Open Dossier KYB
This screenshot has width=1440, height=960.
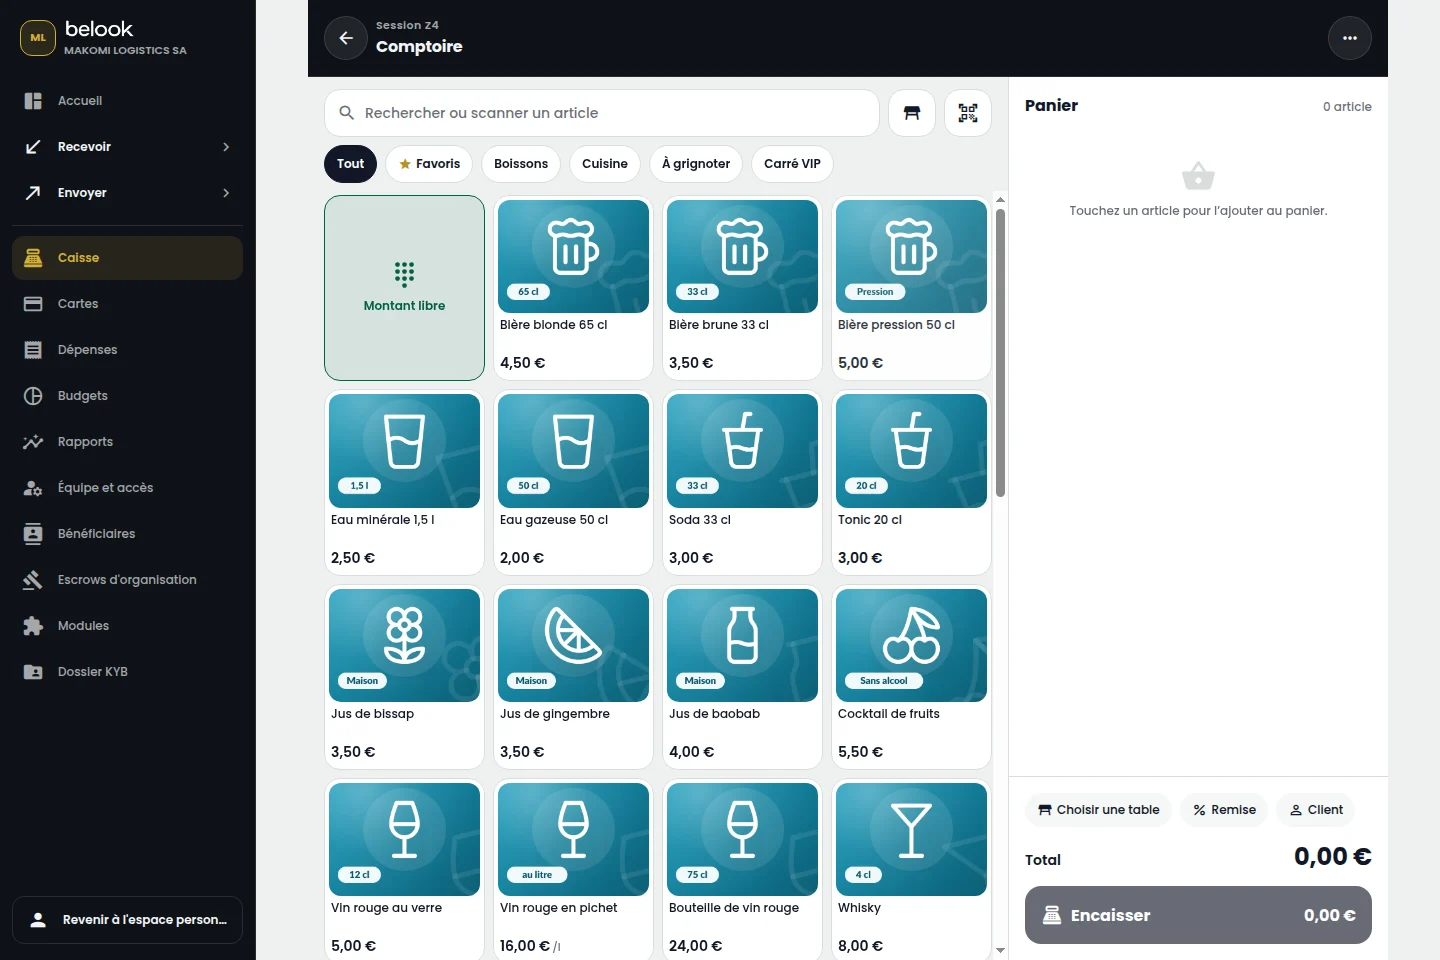128,672
